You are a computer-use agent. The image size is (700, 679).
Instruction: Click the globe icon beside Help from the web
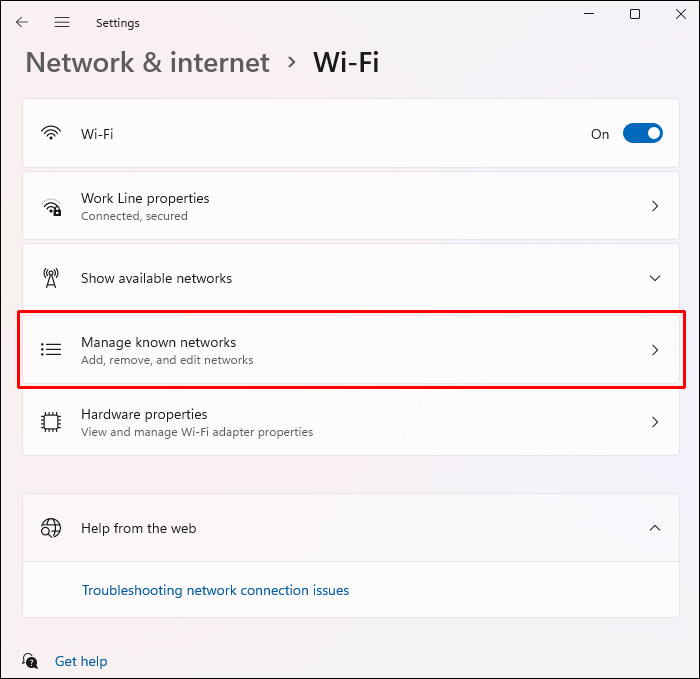point(51,528)
